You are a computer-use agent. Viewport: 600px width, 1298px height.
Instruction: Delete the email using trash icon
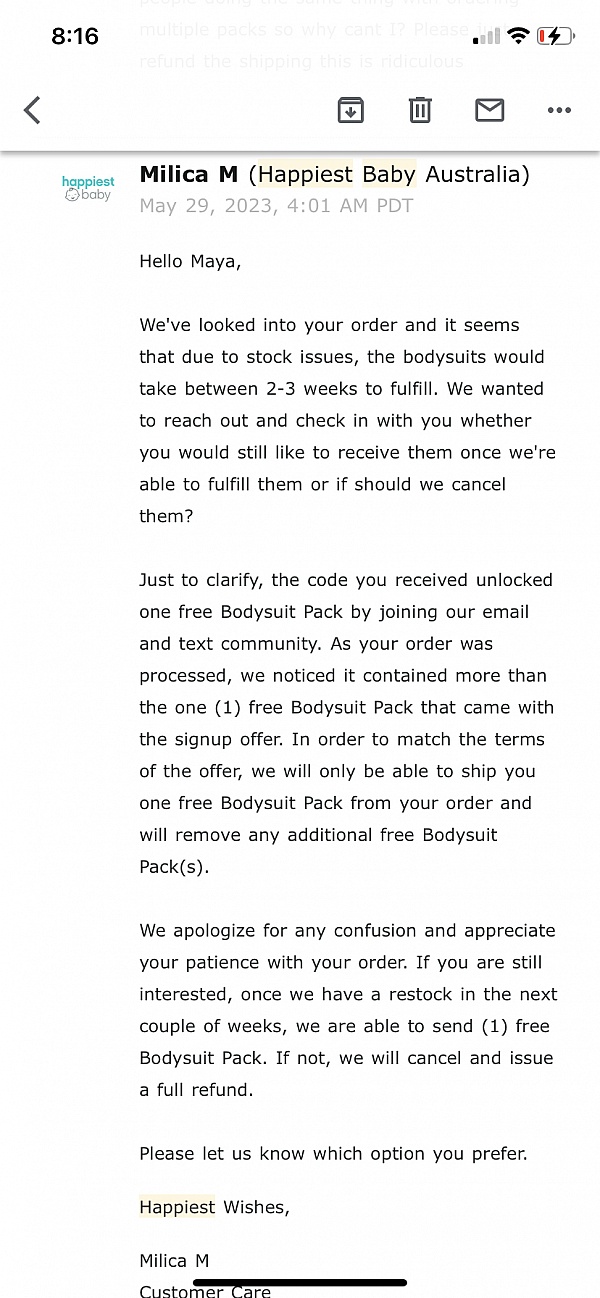coord(420,110)
